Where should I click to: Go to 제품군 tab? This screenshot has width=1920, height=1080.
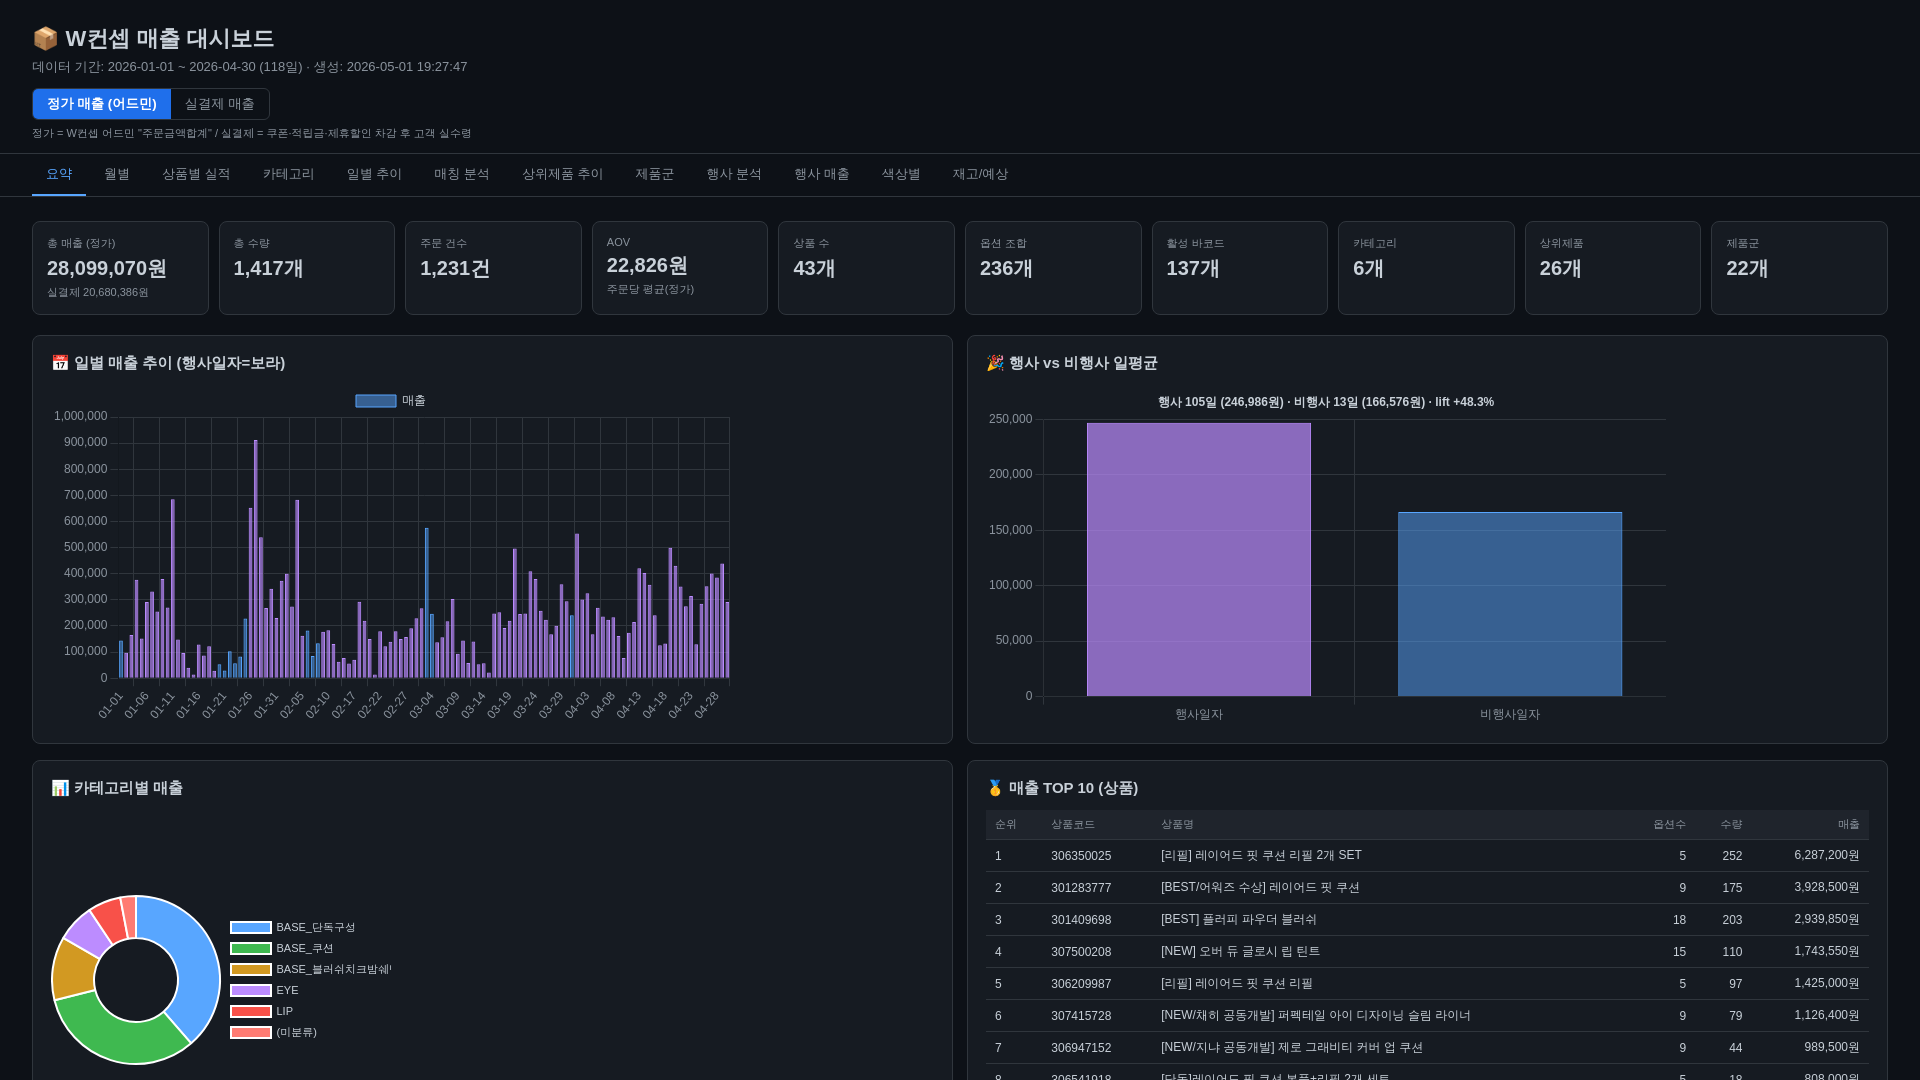click(655, 174)
